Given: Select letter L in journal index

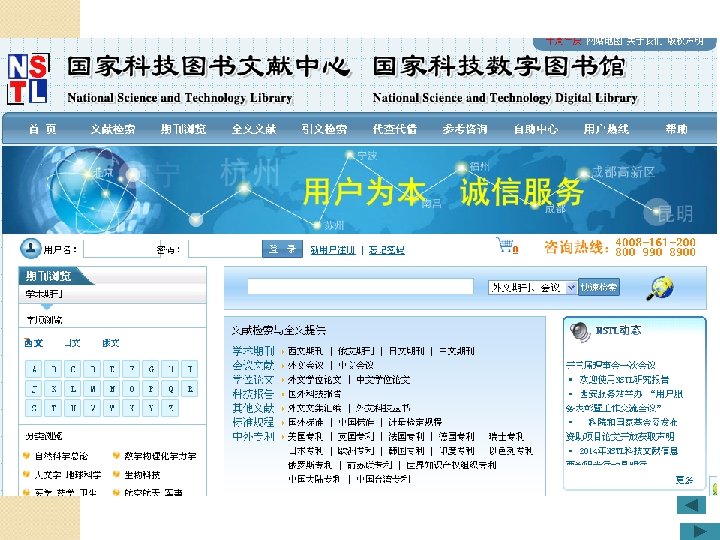Looking at the screenshot, I should coord(73,389).
